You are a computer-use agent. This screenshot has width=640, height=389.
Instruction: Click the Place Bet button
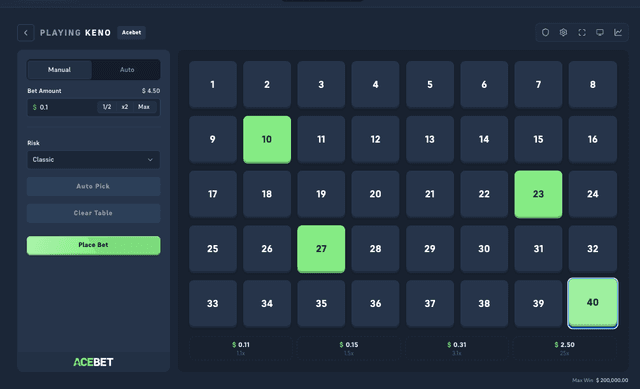click(93, 245)
